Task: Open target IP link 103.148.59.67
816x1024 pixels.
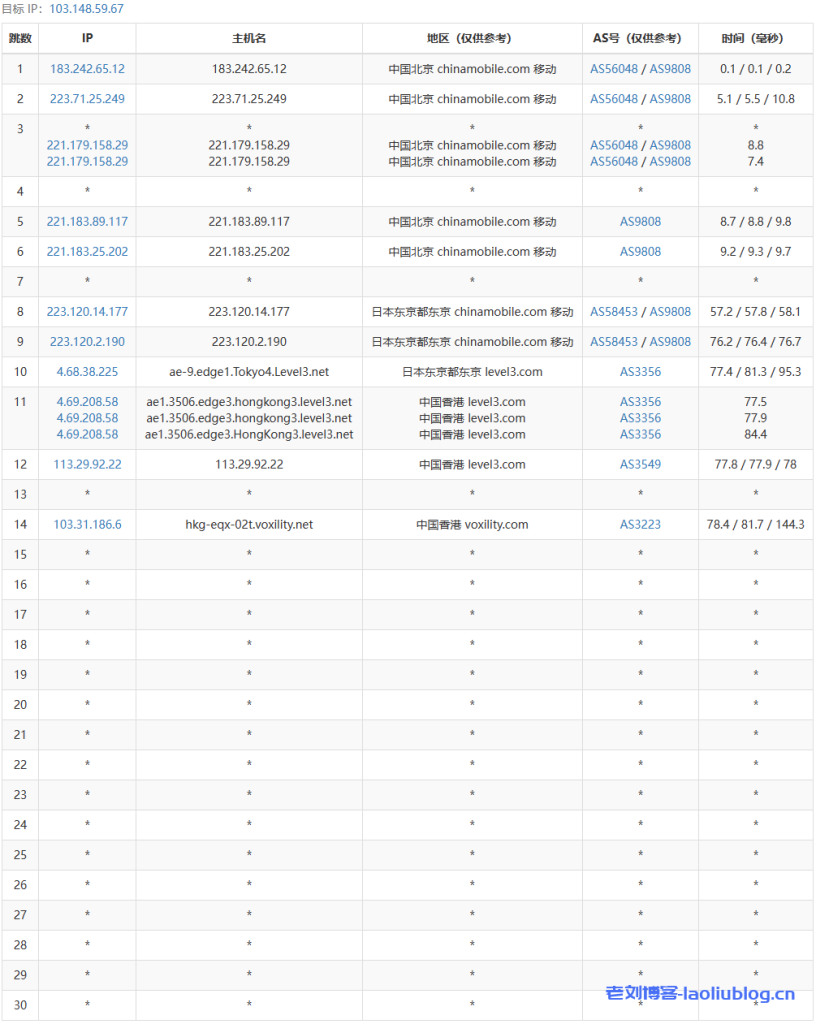Action: pos(86,9)
